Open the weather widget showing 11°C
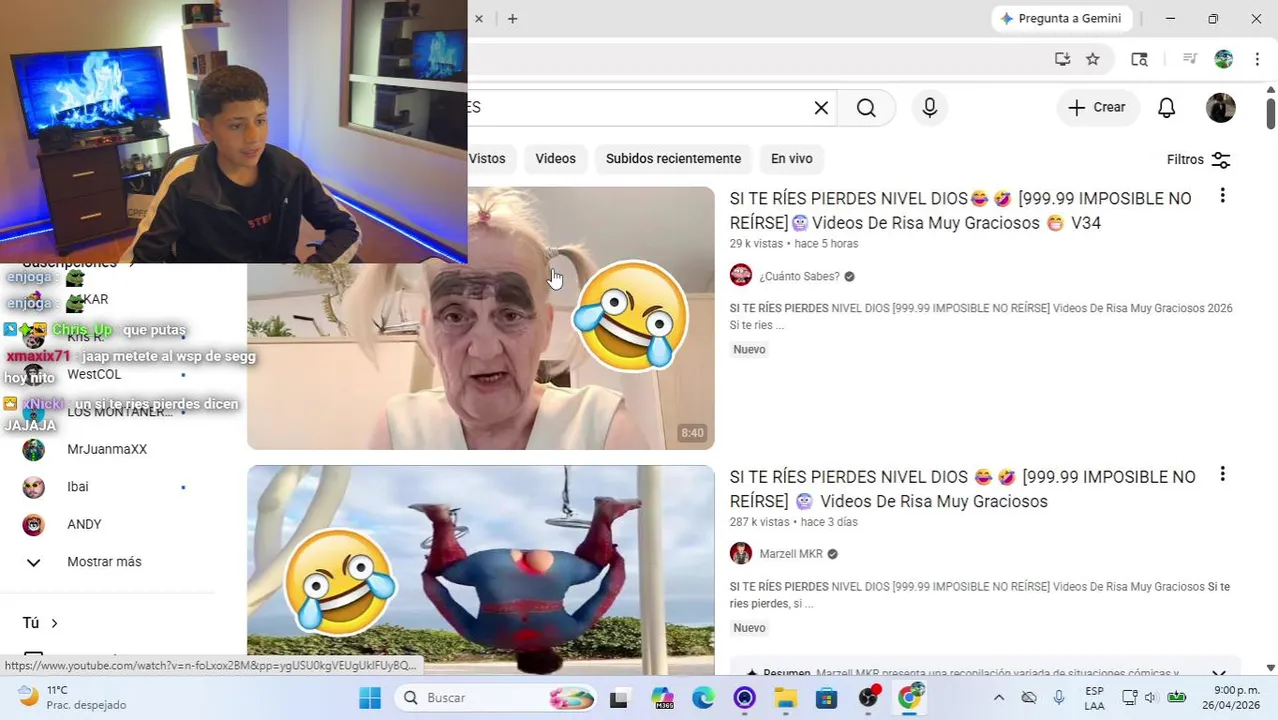Image resolution: width=1278 pixels, height=720 pixels. point(72,698)
